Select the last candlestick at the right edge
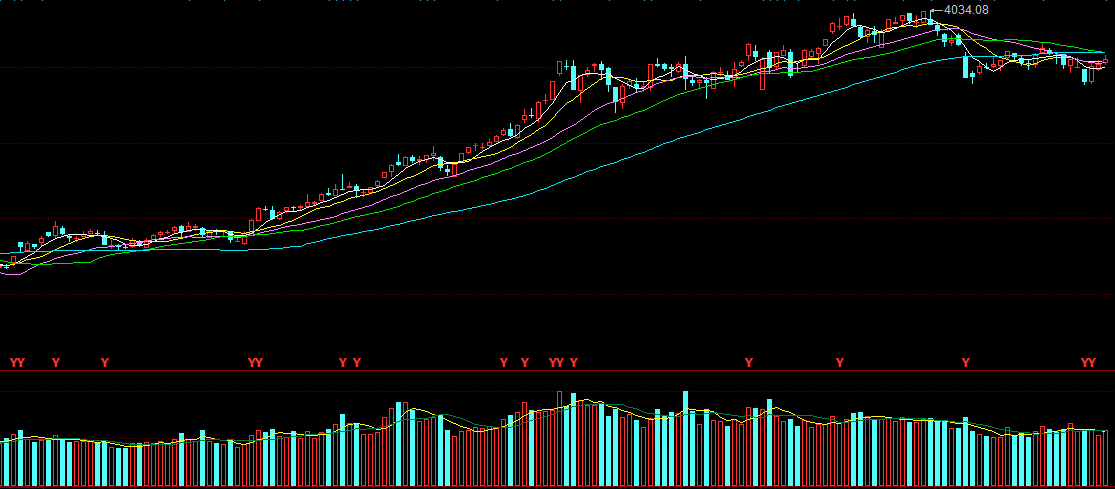The image size is (1115, 489). (1106, 62)
